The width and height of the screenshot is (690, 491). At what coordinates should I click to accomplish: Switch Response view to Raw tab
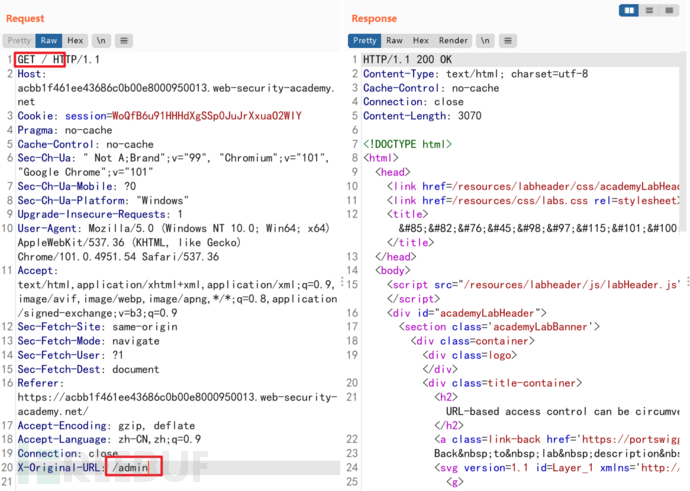tap(394, 41)
